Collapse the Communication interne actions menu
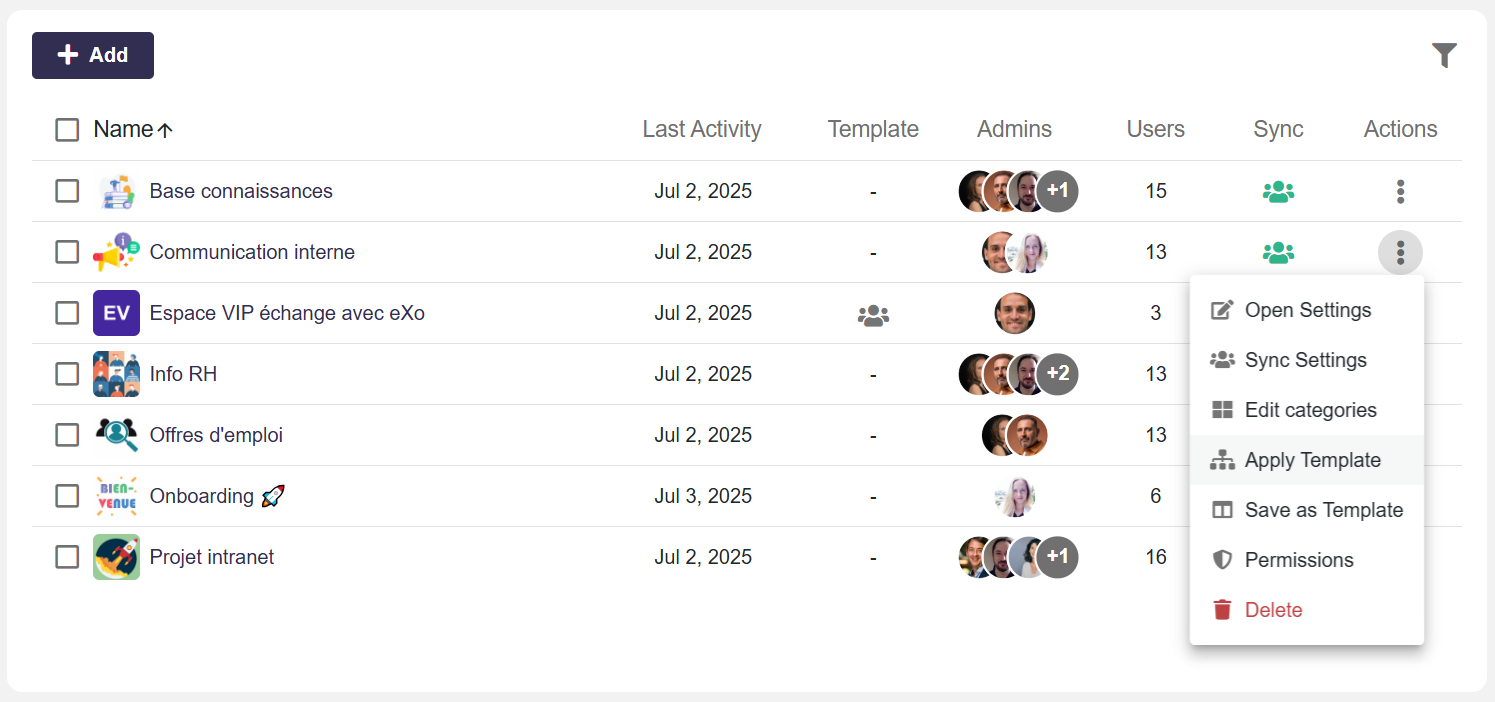Screen dimensions: 1495x702 pyautogui.click(x=1400, y=252)
